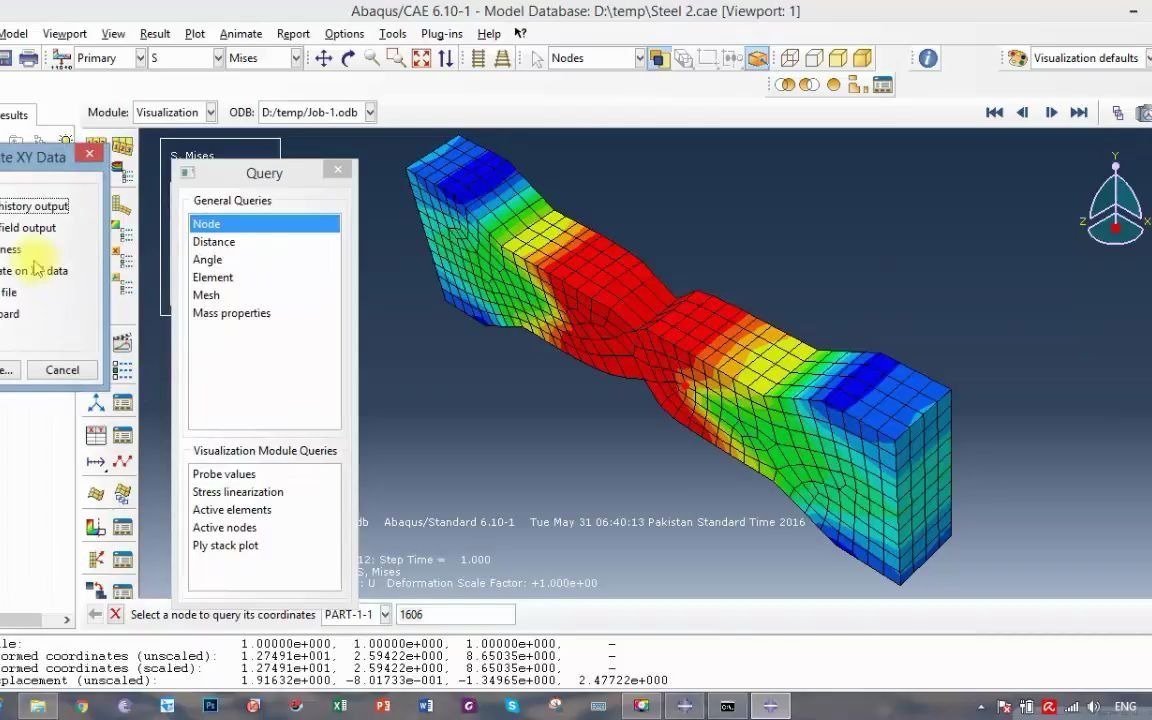This screenshot has width=1152, height=720.
Task: Open the Primary variable type dropdown
Action: click(x=140, y=58)
